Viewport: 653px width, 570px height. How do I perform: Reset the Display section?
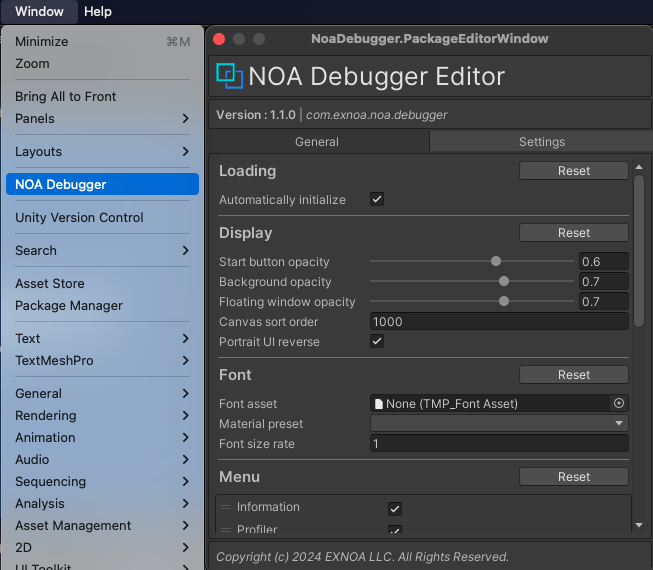[x=574, y=233]
